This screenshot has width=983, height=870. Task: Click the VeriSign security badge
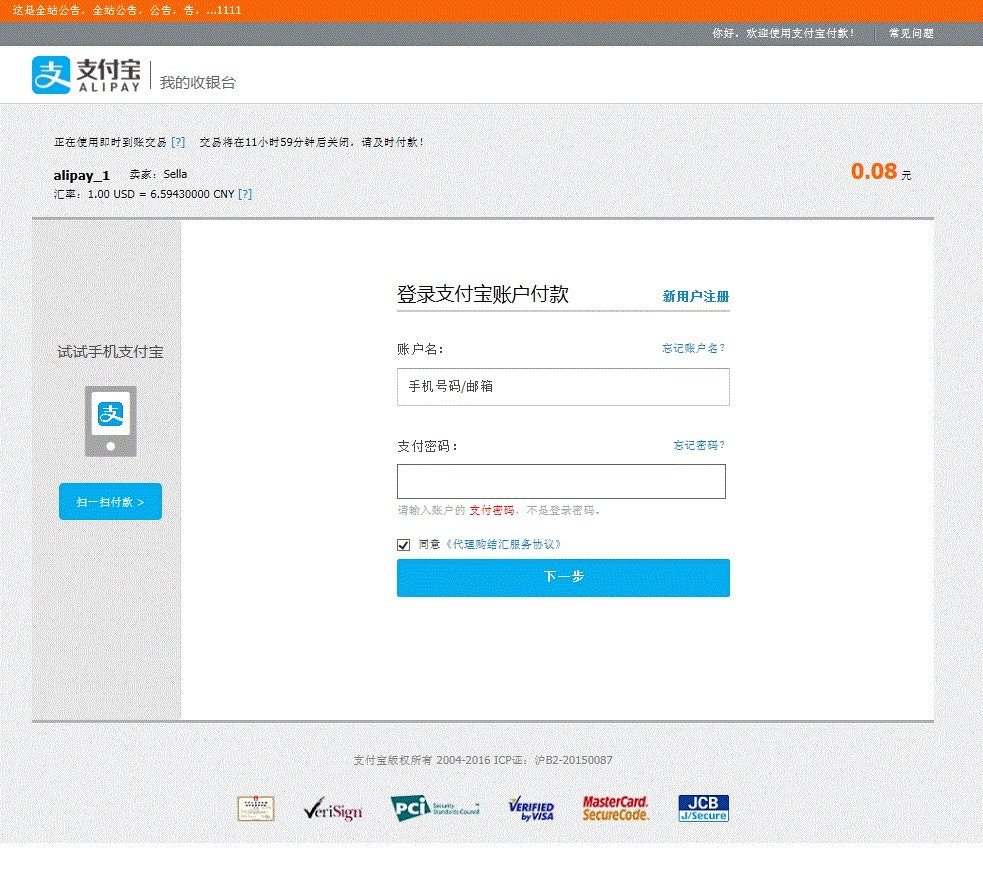pos(333,809)
